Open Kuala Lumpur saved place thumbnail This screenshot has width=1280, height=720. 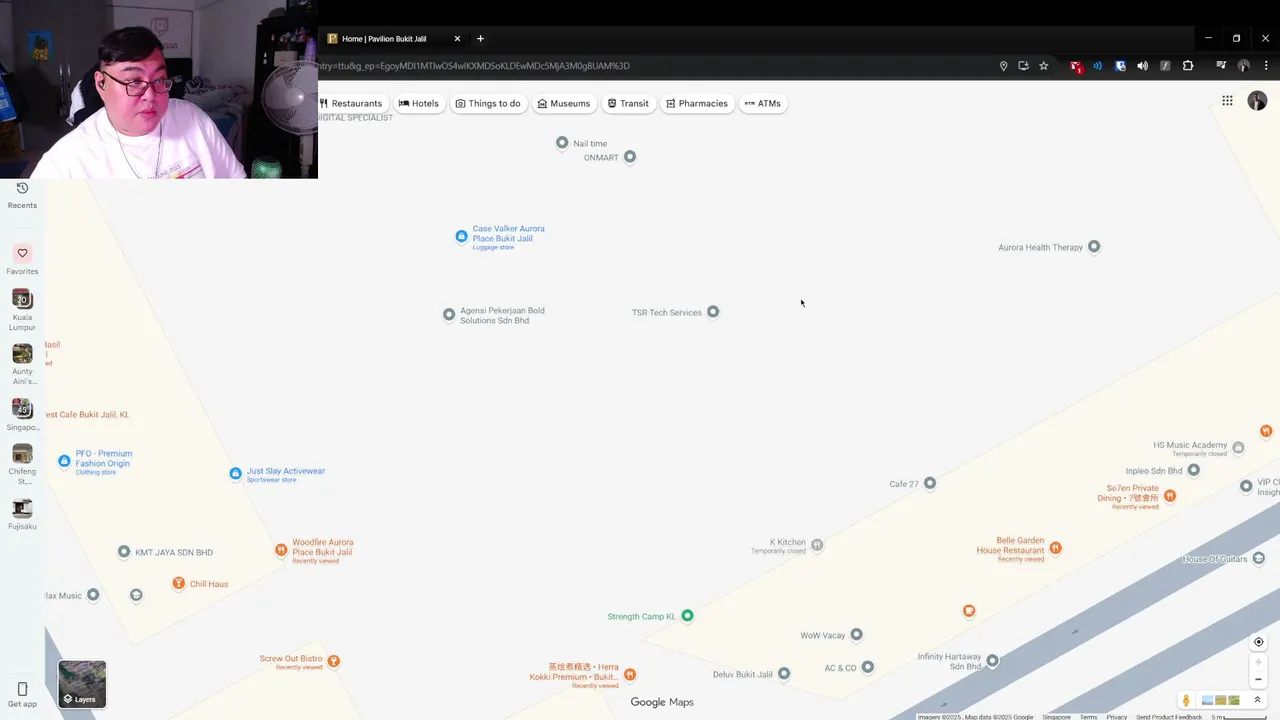click(x=22, y=299)
